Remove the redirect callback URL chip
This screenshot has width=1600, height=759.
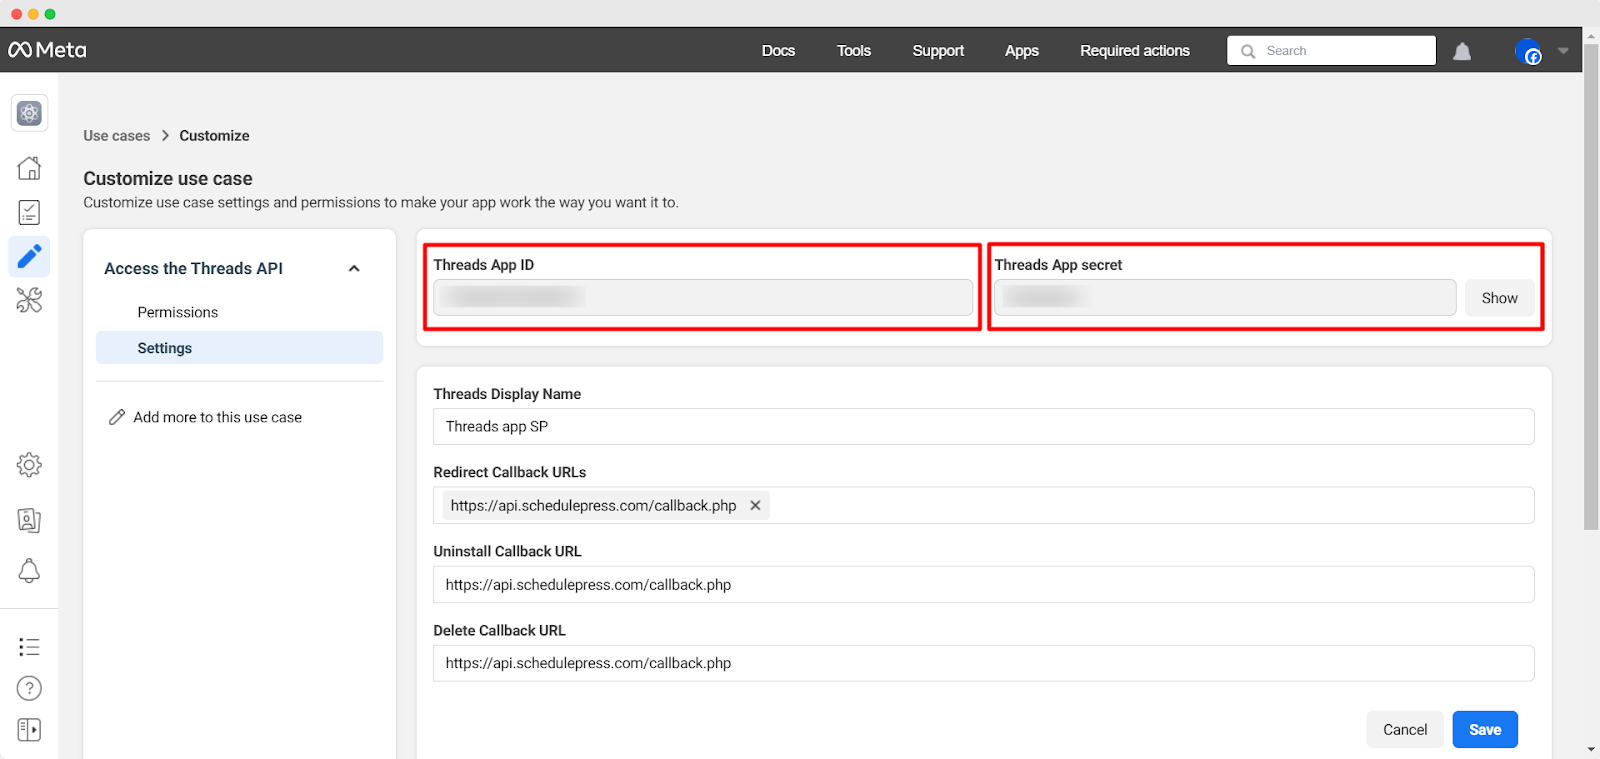tap(755, 506)
